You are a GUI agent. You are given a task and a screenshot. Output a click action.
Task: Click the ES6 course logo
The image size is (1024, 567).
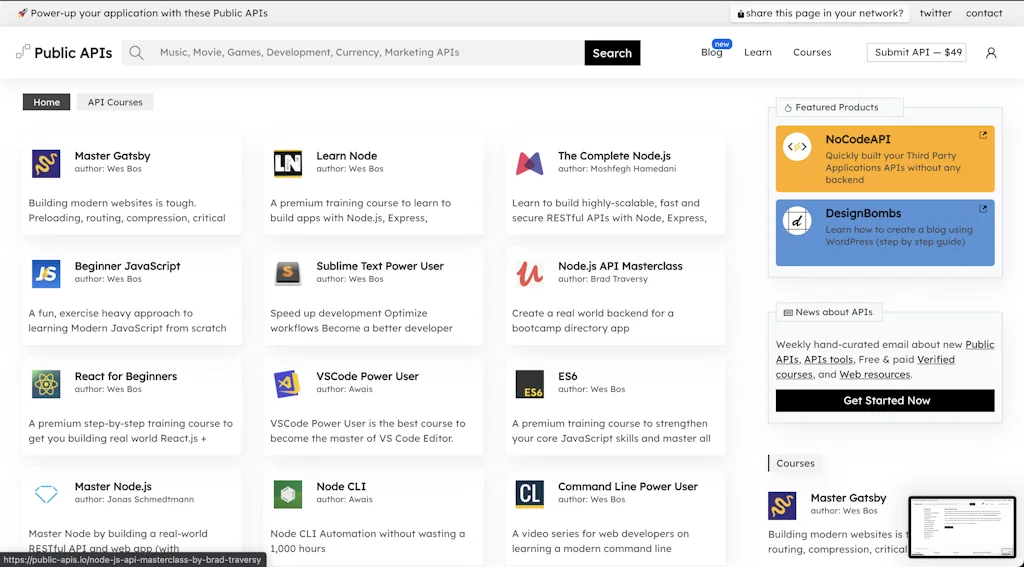tap(530, 384)
